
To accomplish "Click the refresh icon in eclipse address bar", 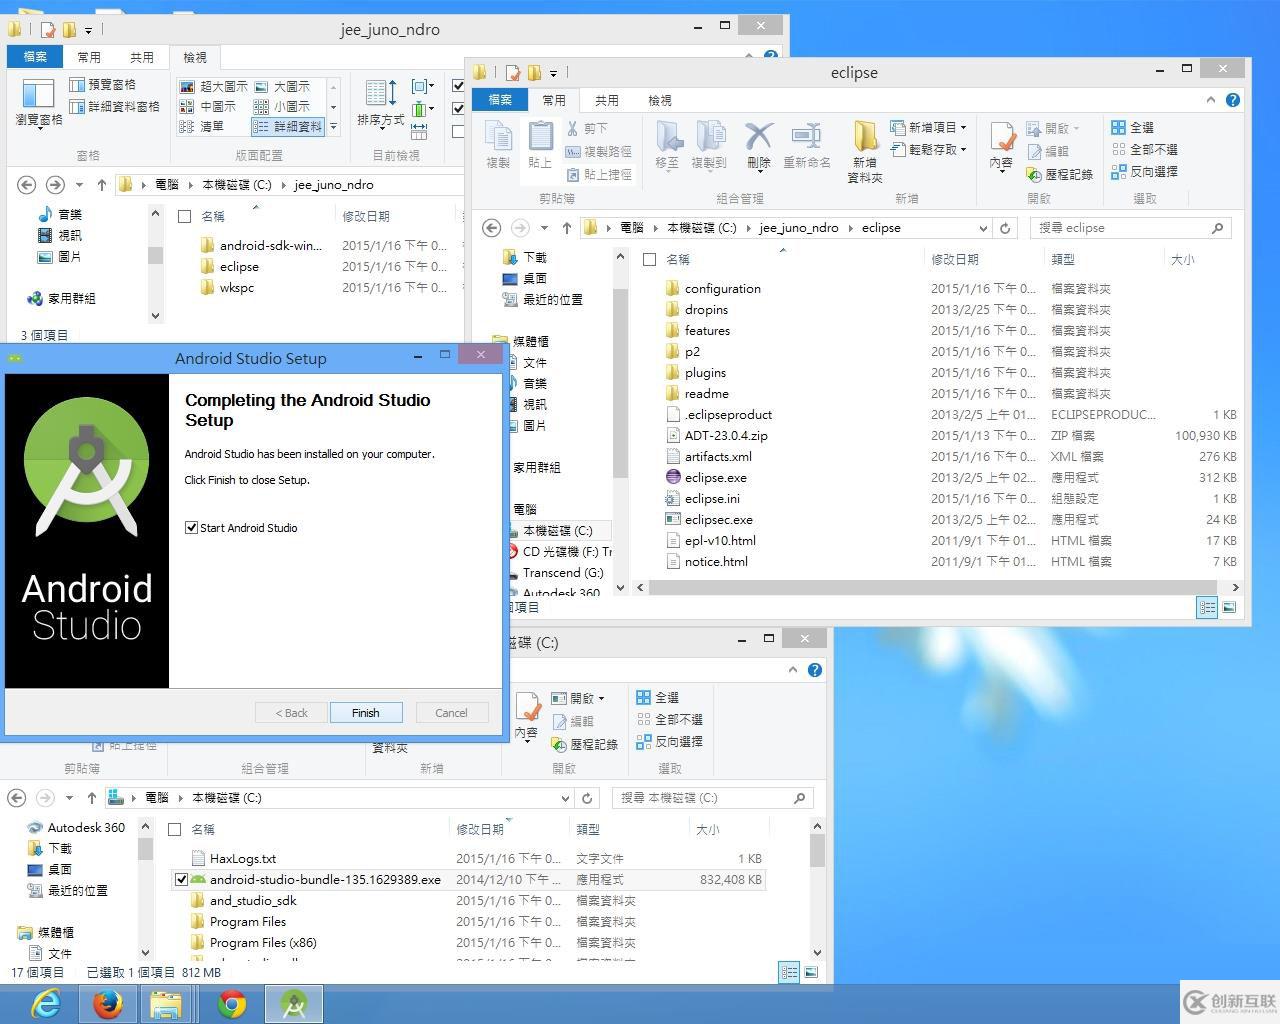I will click(1005, 228).
